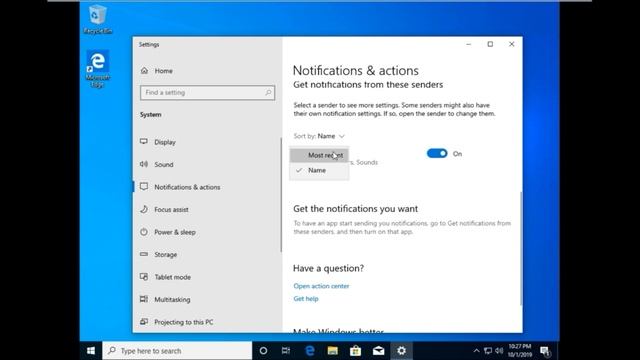This screenshot has width=640, height=360.
Task: Expand the Sort by Name dropdown
Action: tap(319, 136)
